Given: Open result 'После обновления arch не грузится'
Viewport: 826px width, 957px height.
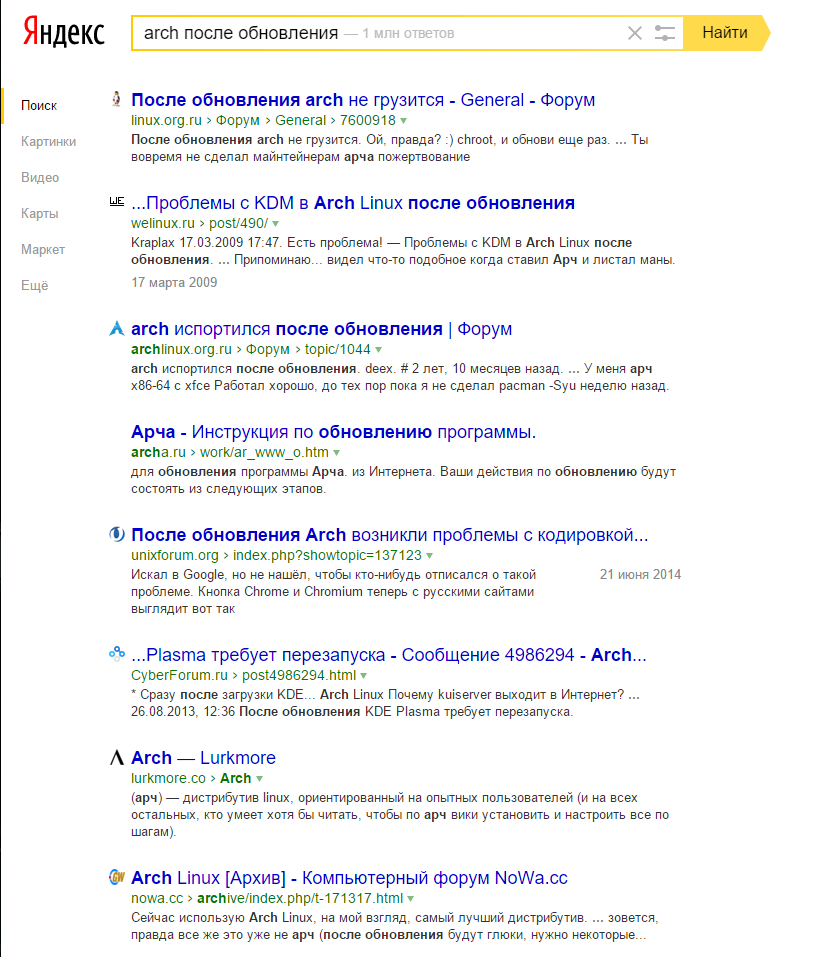Looking at the screenshot, I should [x=363, y=99].
